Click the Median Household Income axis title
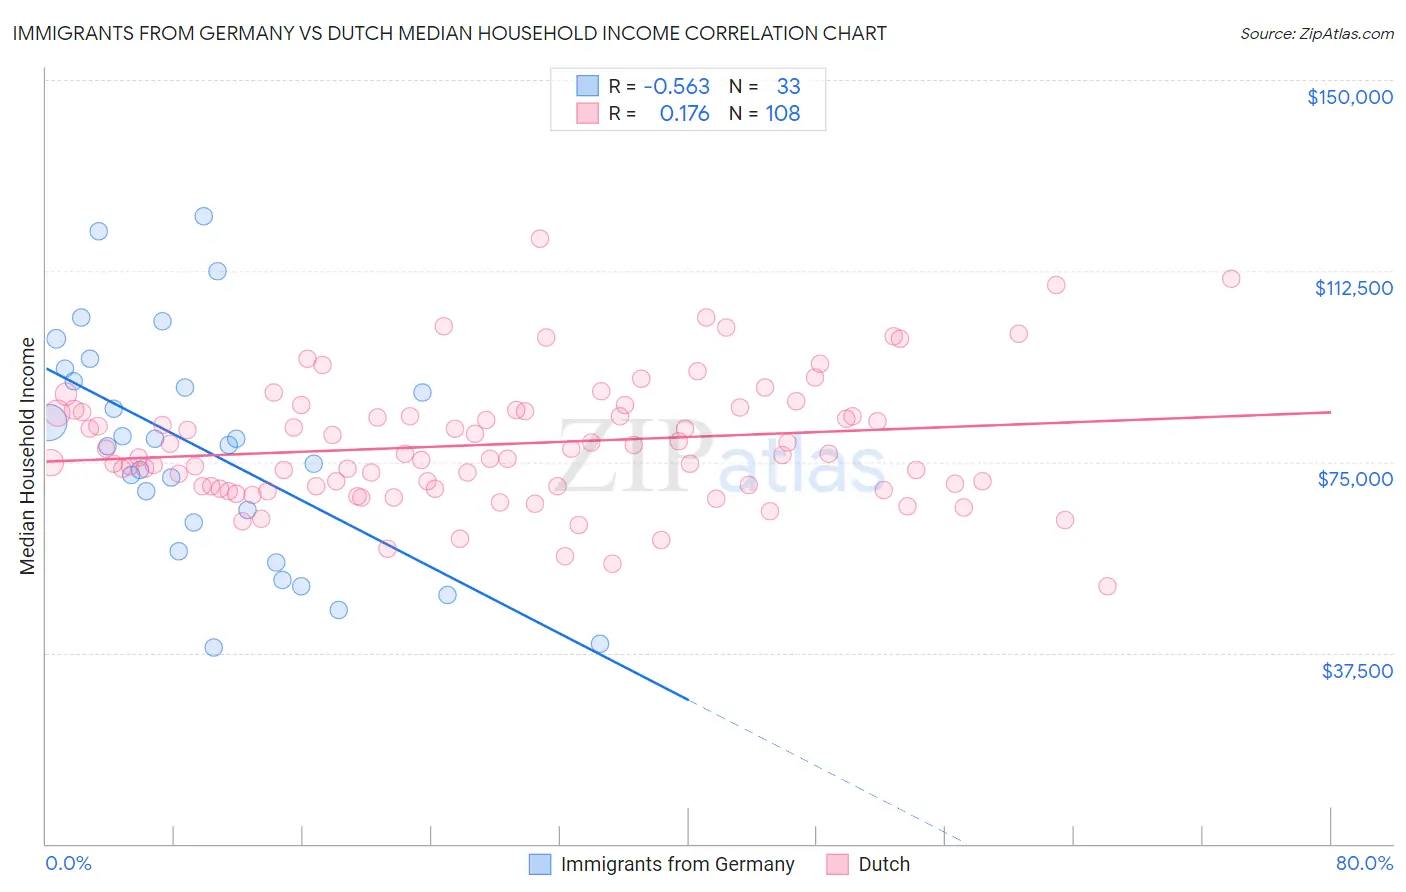The image size is (1406, 892). point(28,456)
